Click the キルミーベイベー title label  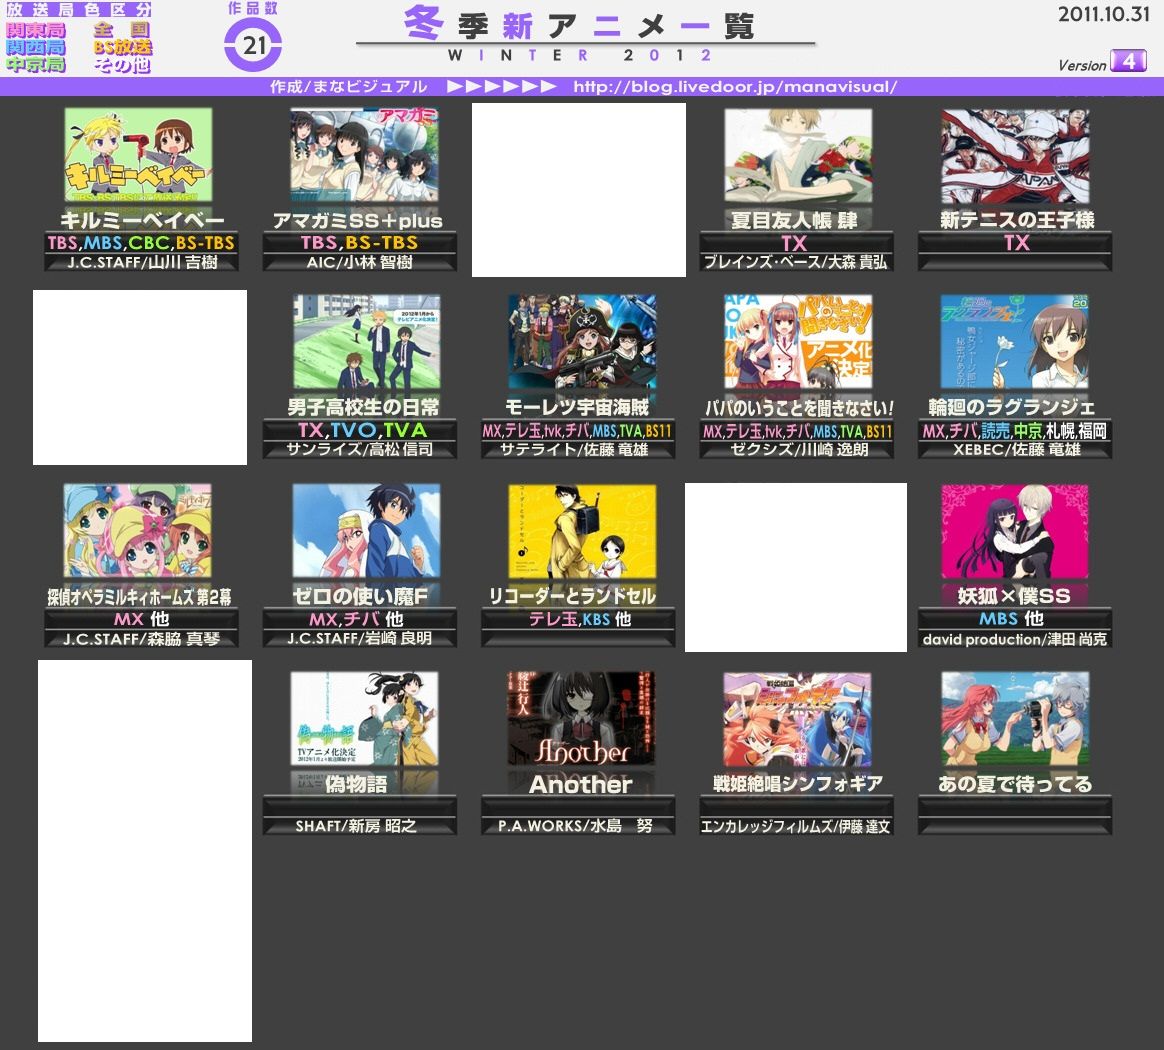tap(142, 221)
